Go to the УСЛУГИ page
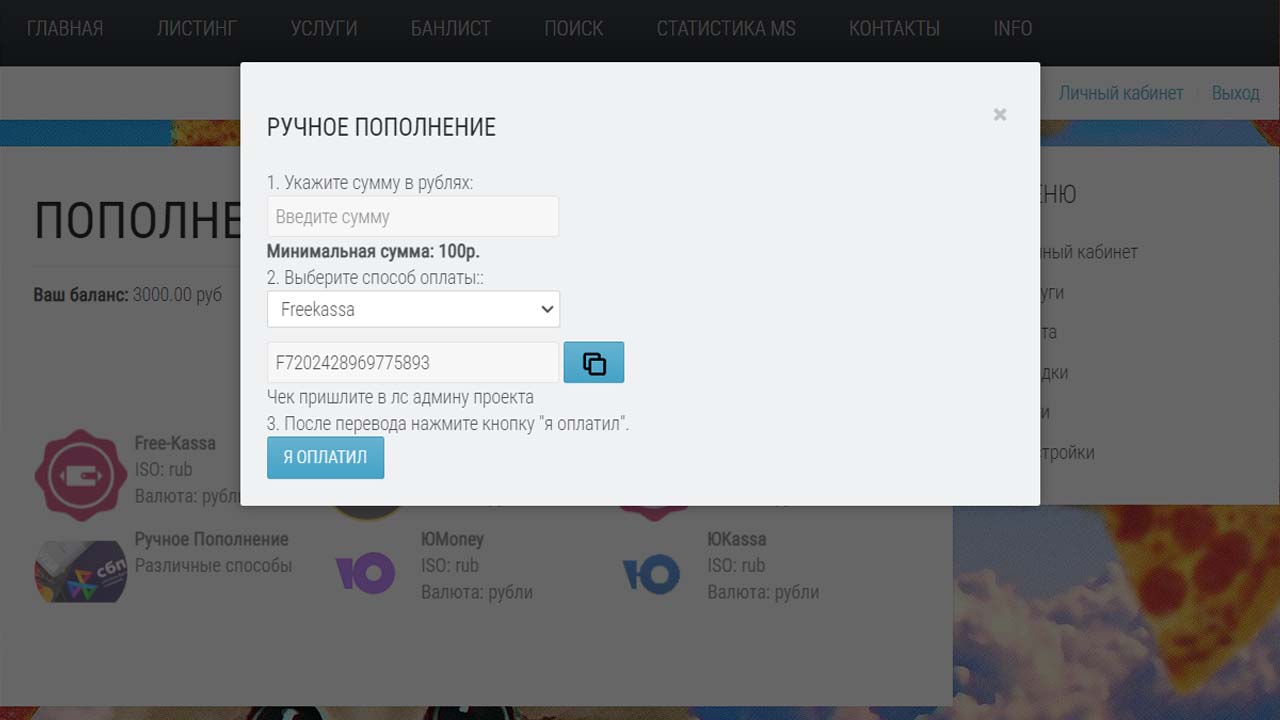Image resolution: width=1280 pixels, height=720 pixels. pyautogui.click(x=324, y=29)
